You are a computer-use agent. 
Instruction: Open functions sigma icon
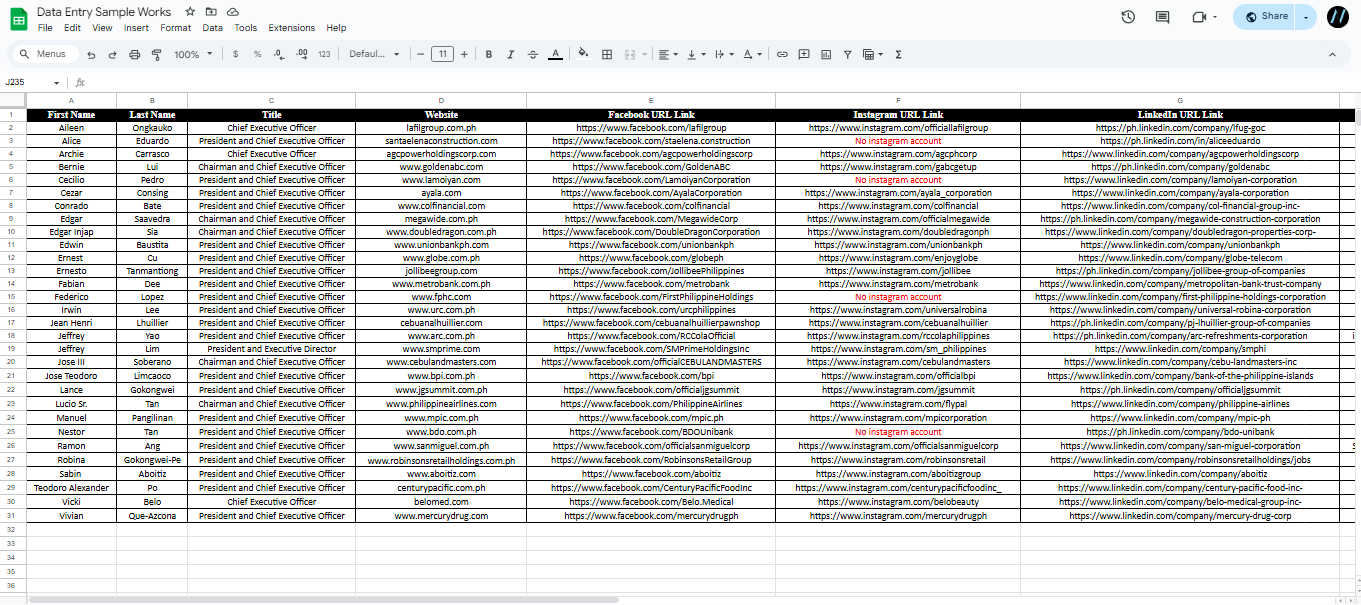pyautogui.click(x=898, y=54)
